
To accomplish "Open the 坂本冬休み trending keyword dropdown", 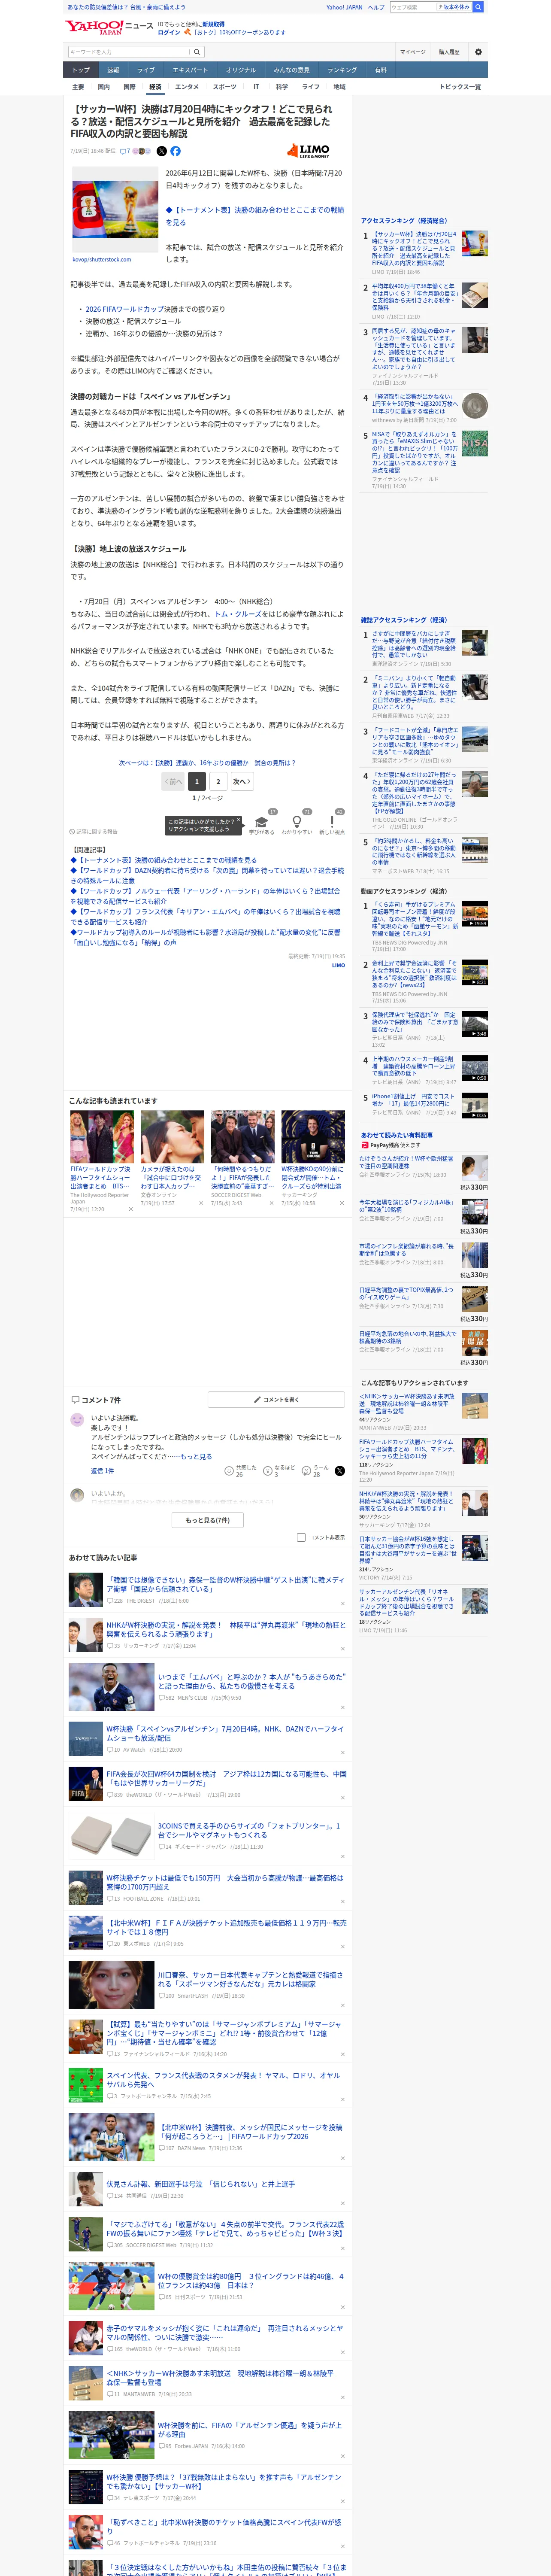I will pos(453,7).
